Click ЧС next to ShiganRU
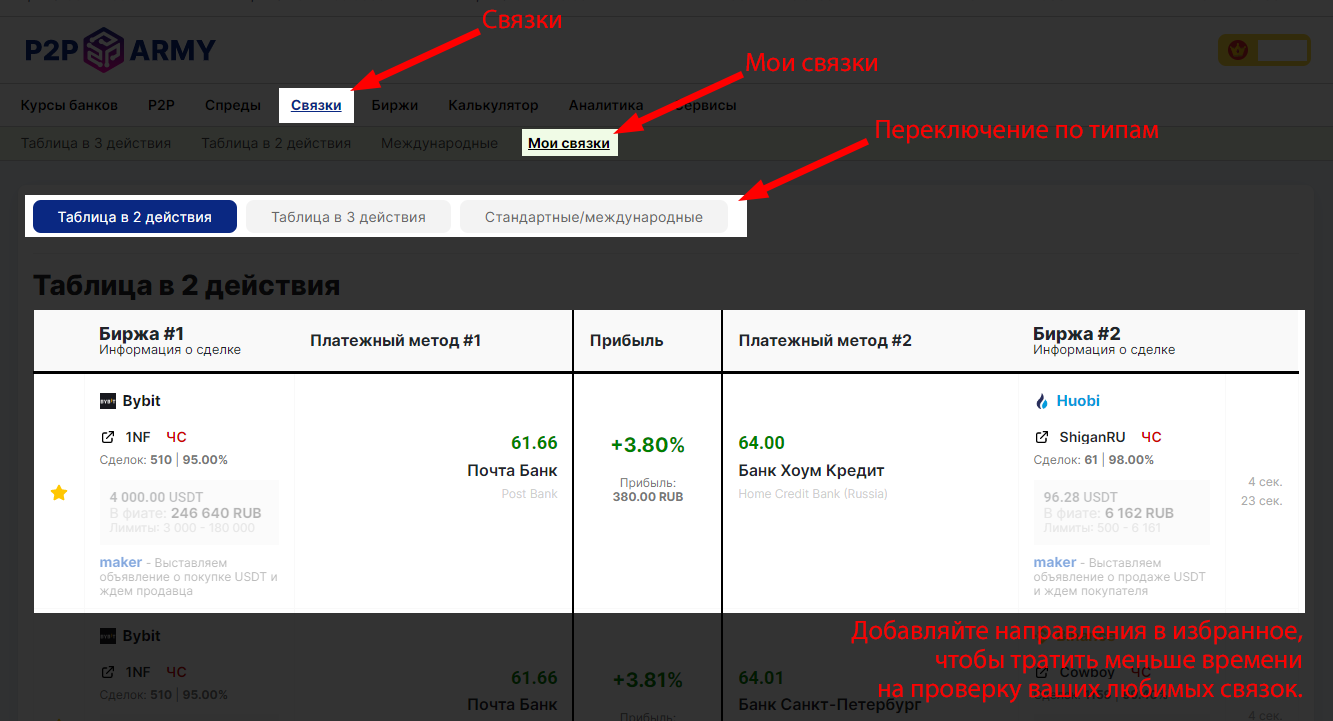This screenshot has width=1333, height=721. pyautogui.click(x=1151, y=437)
